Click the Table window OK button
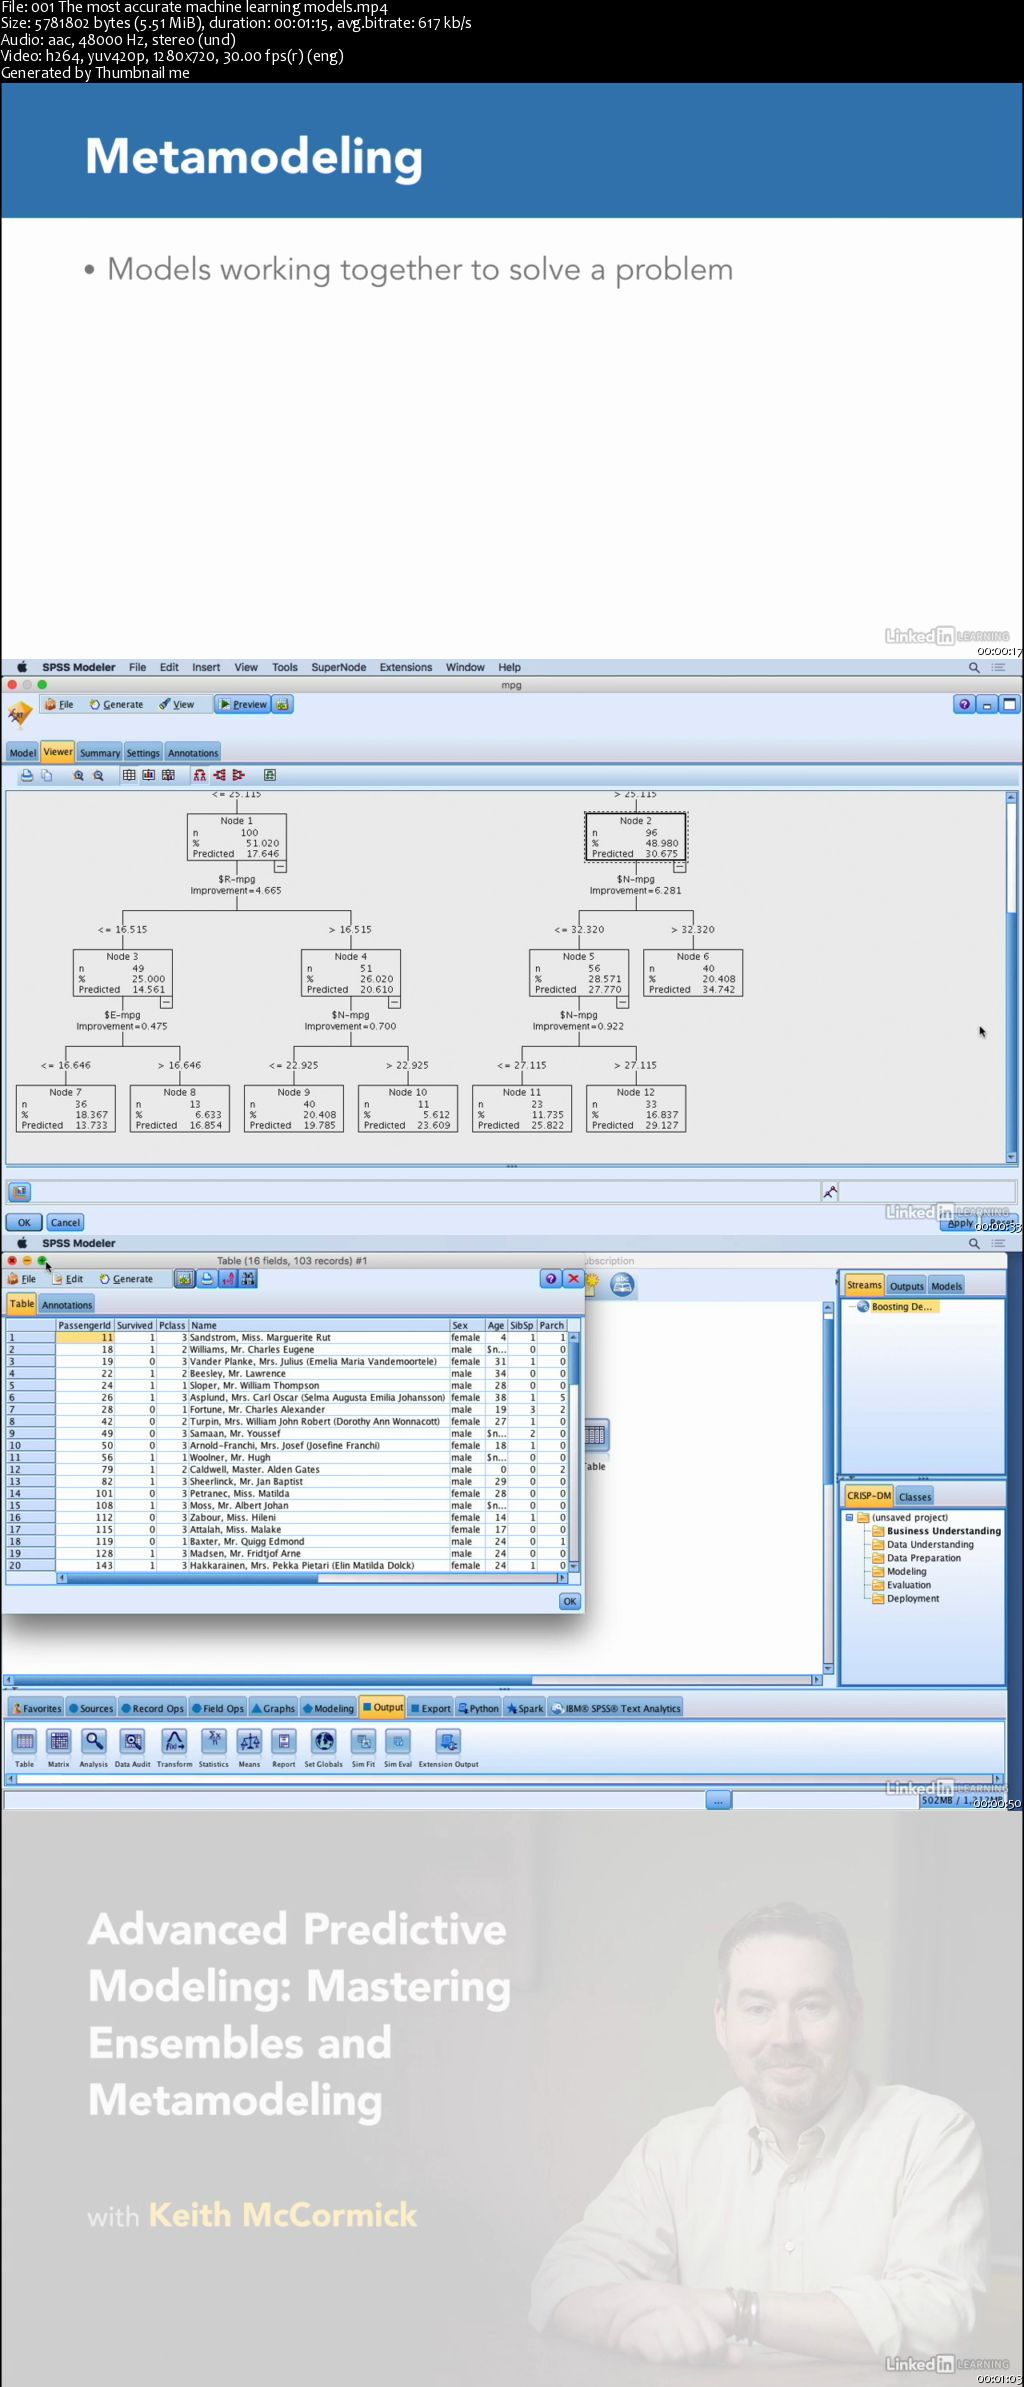This screenshot has width=1024, height=2387. (x=569, y=1601)
